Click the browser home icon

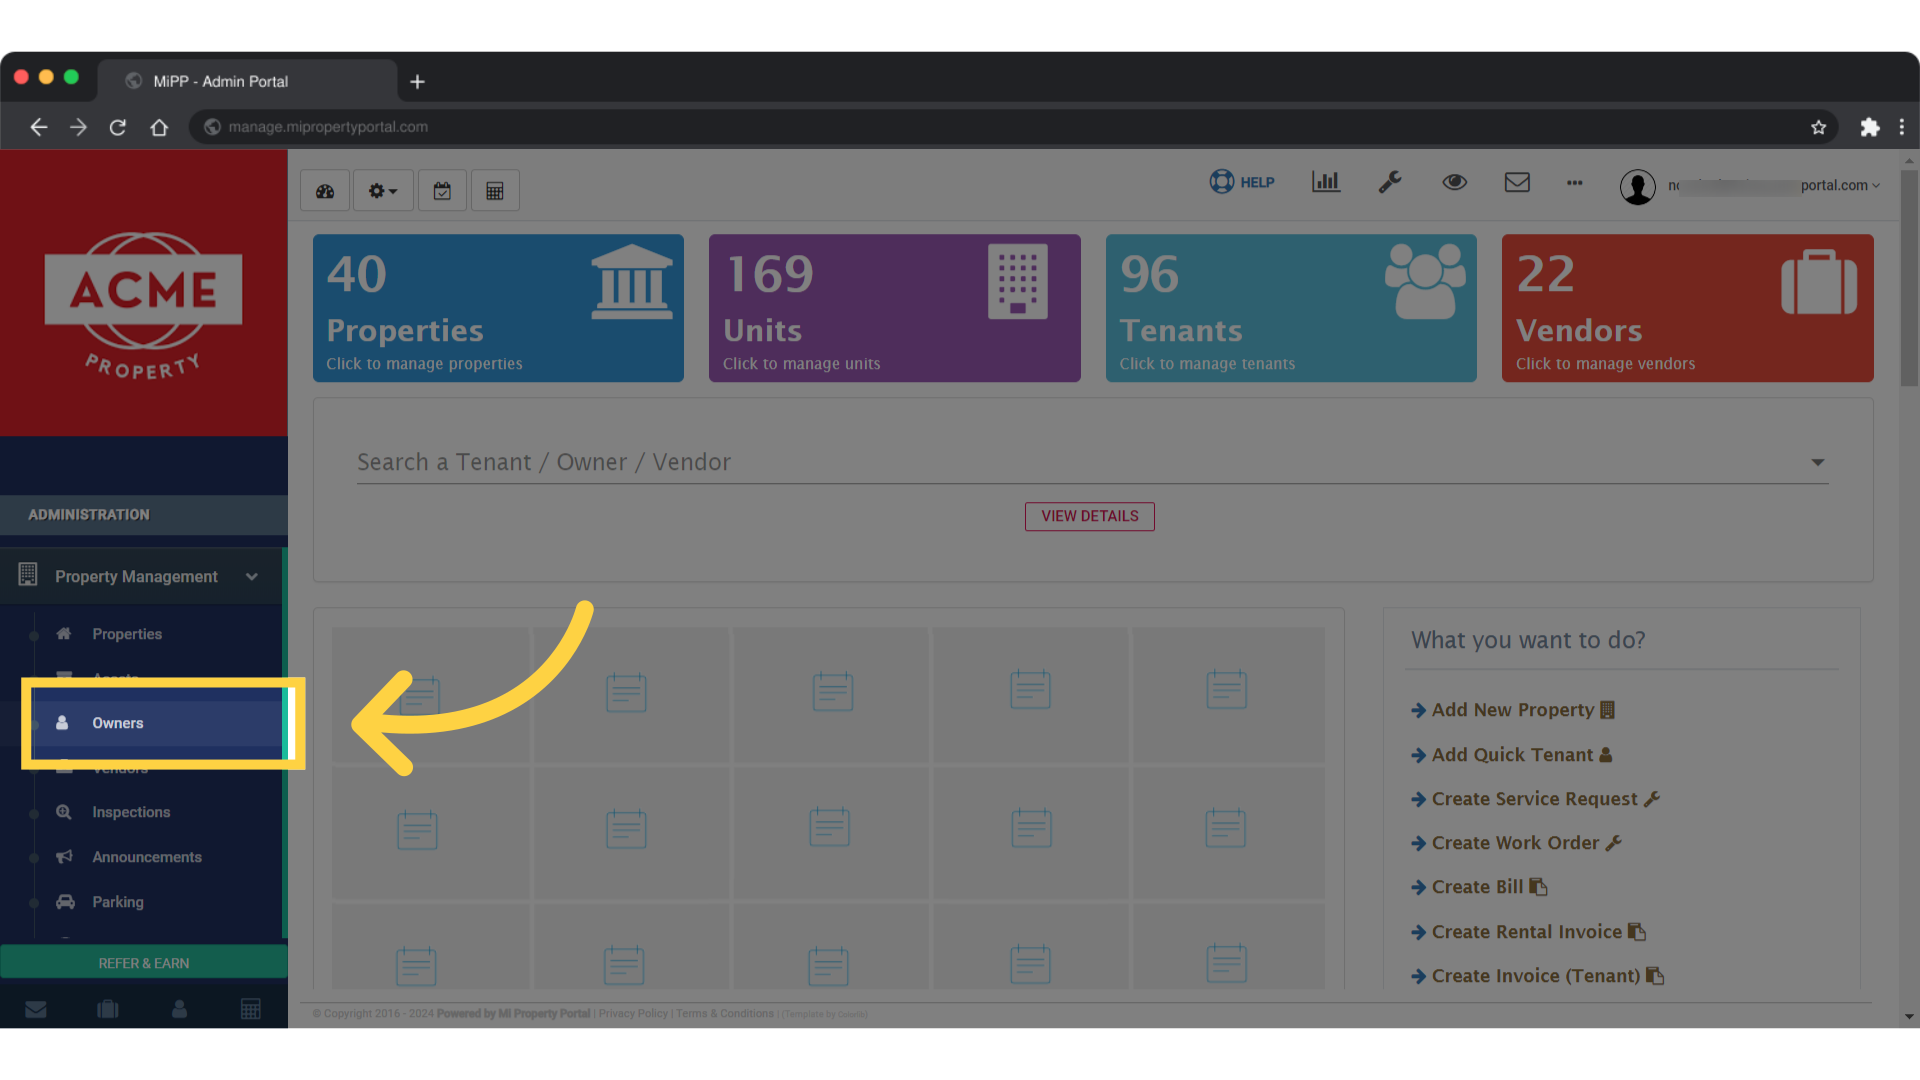coord(159,127)
